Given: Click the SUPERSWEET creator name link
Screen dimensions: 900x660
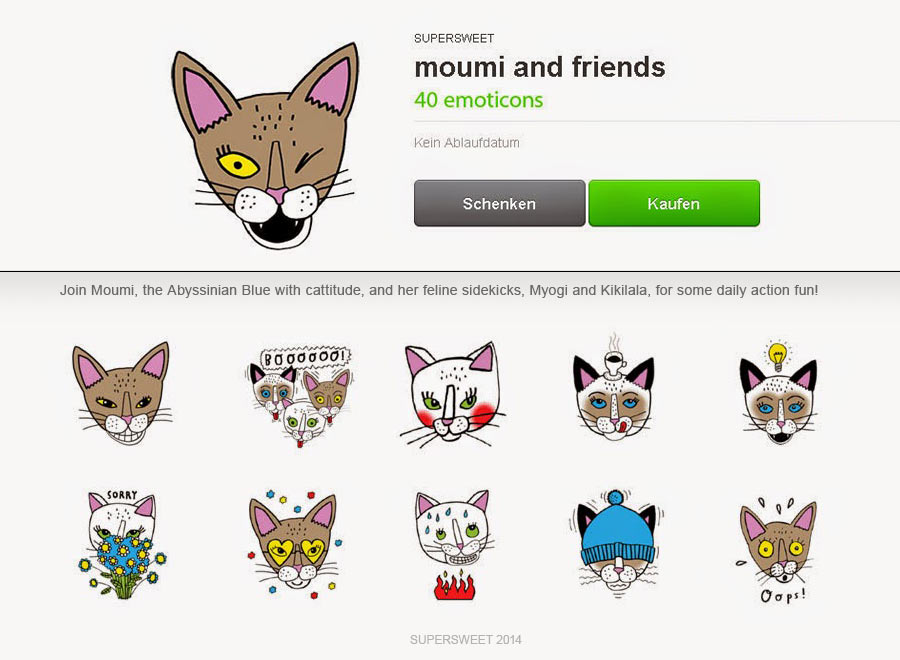Looking at the screenshot, I should (x=454, y=38).
